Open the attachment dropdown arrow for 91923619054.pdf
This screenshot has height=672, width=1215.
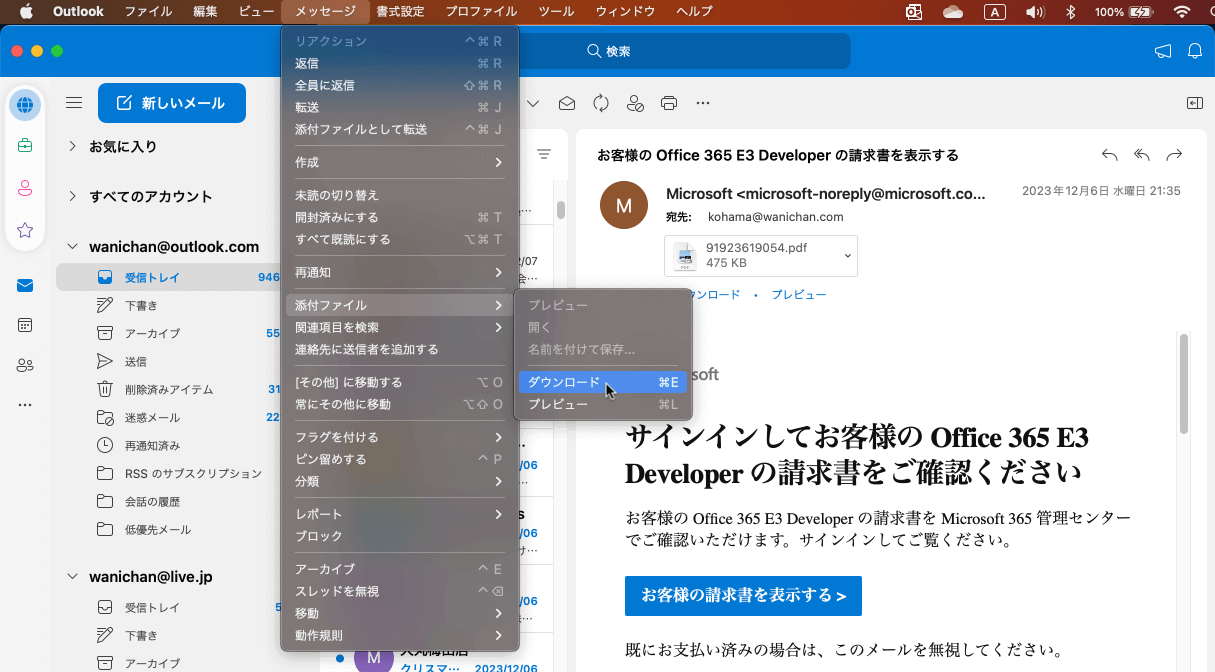[847, 256]
